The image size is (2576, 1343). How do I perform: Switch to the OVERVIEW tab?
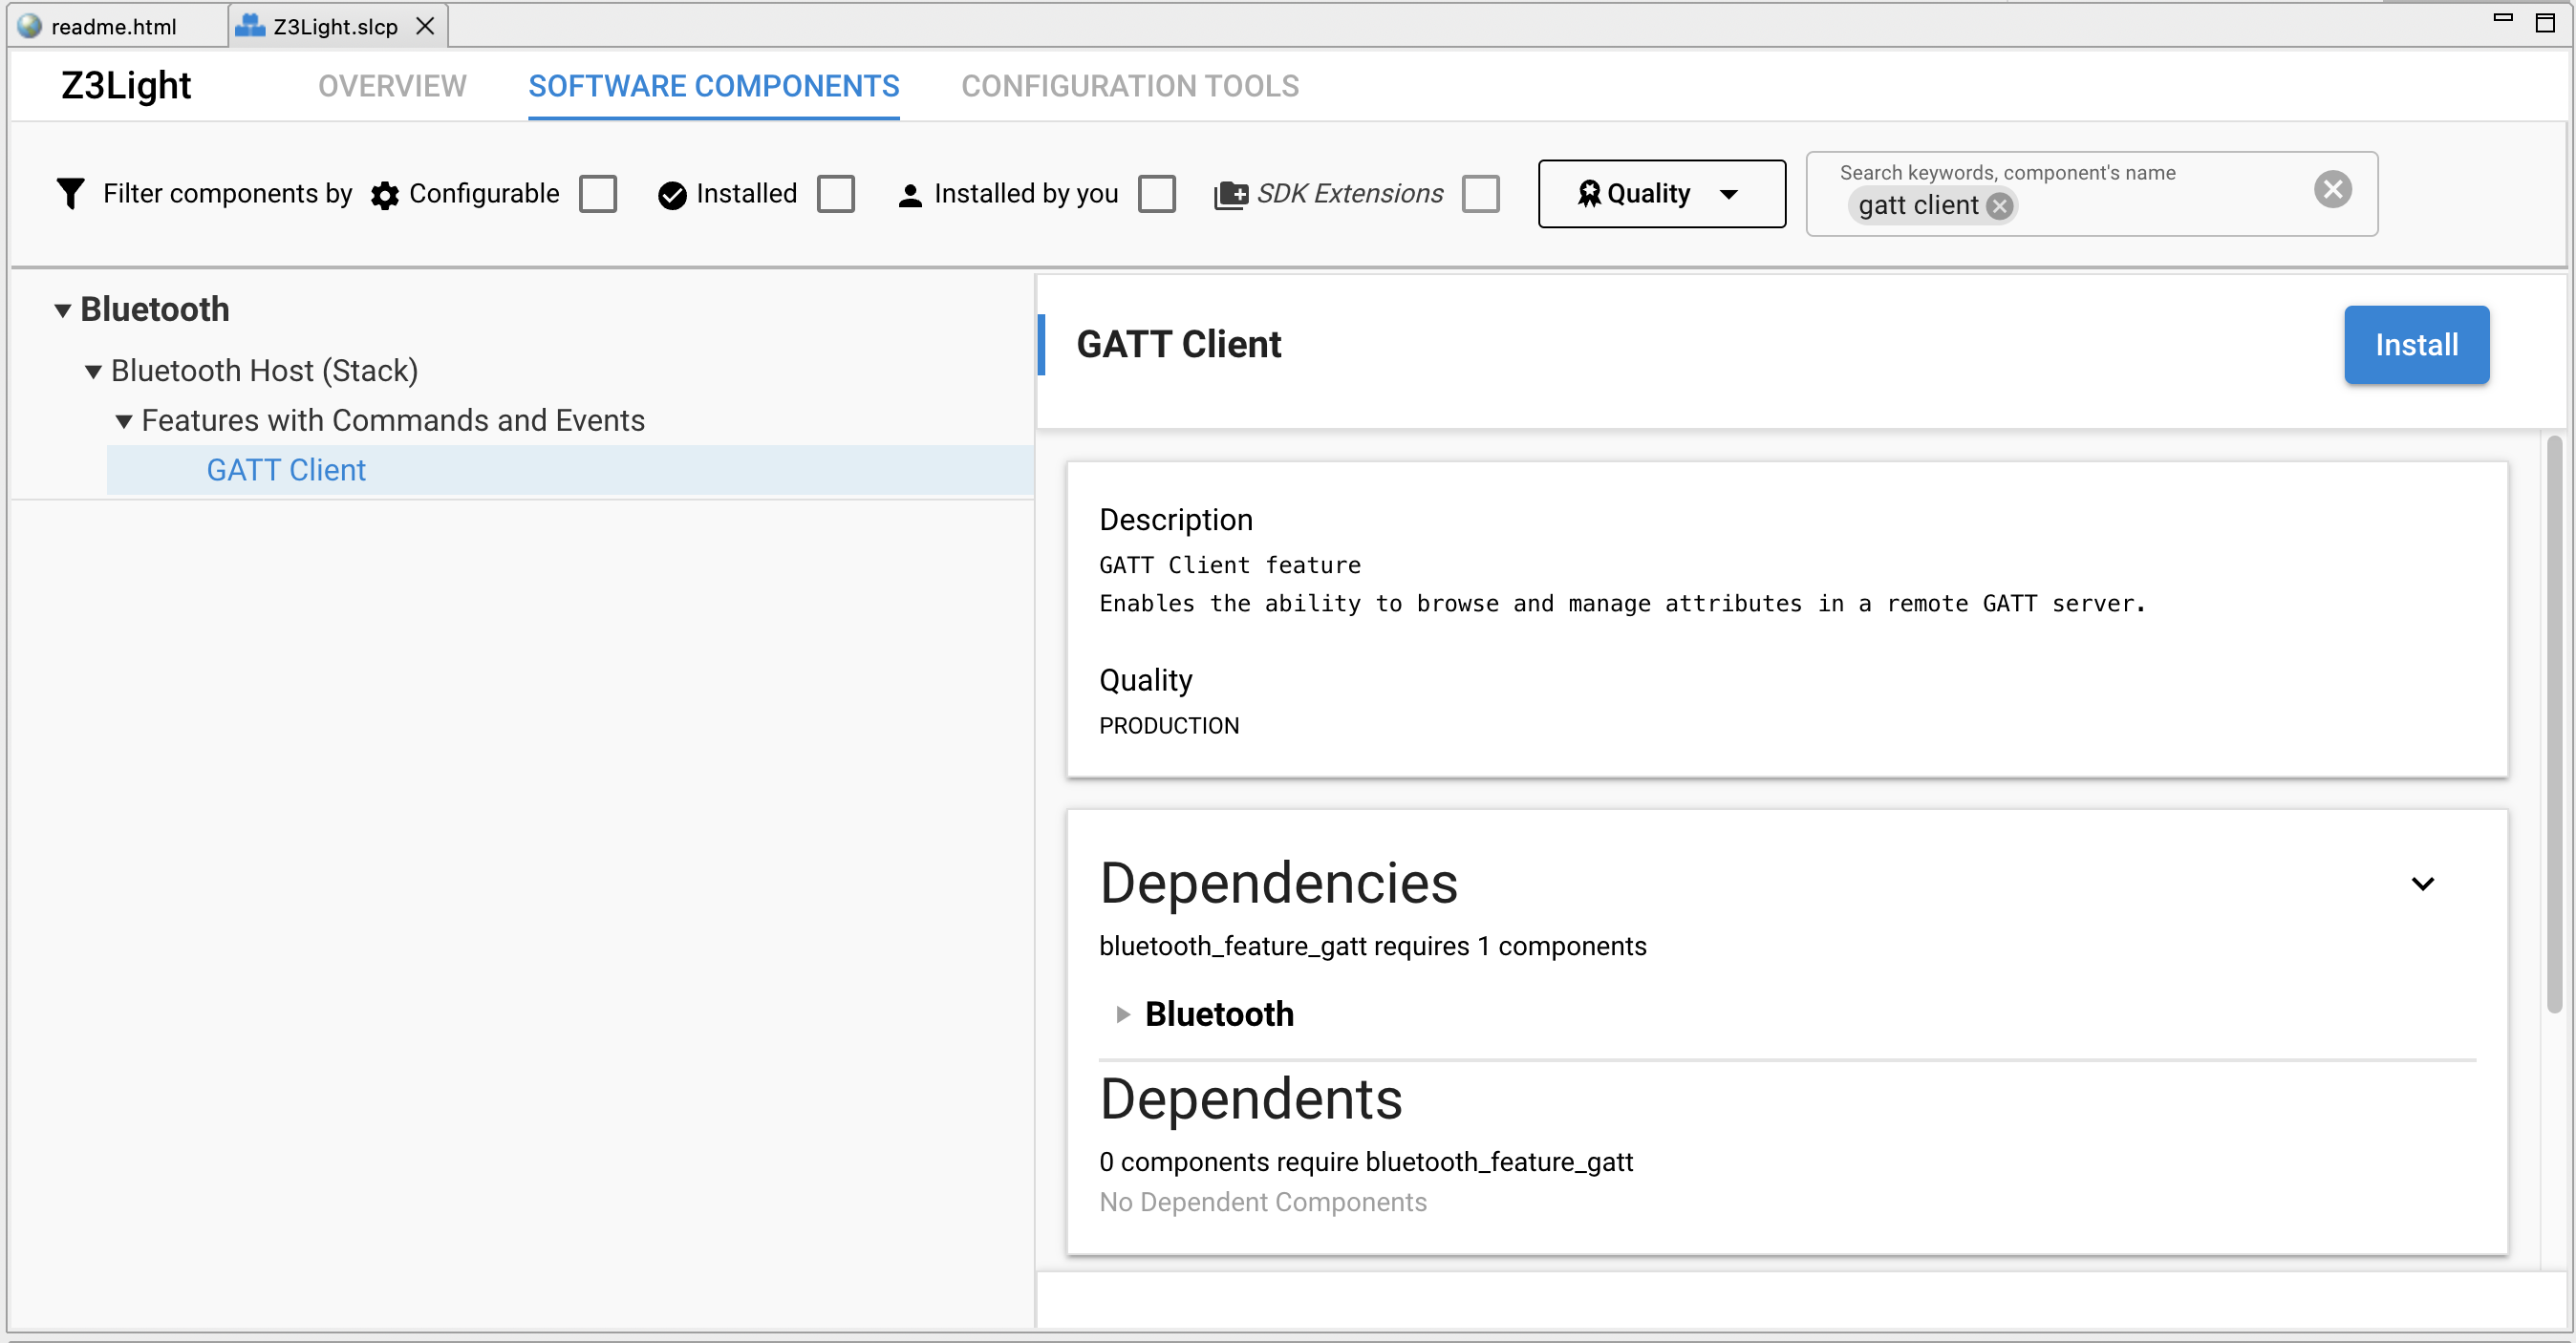392,86
